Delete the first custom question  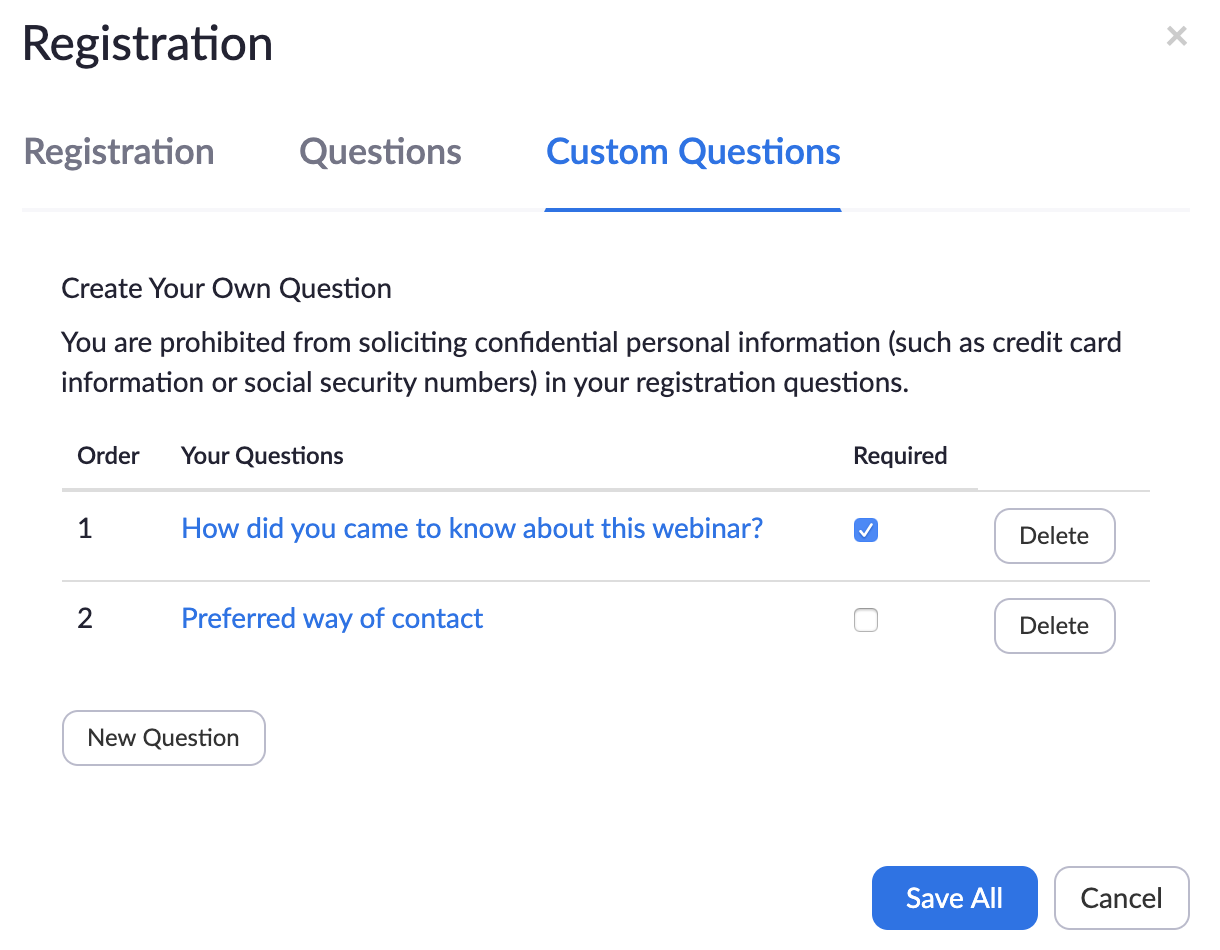(1054, 536)
